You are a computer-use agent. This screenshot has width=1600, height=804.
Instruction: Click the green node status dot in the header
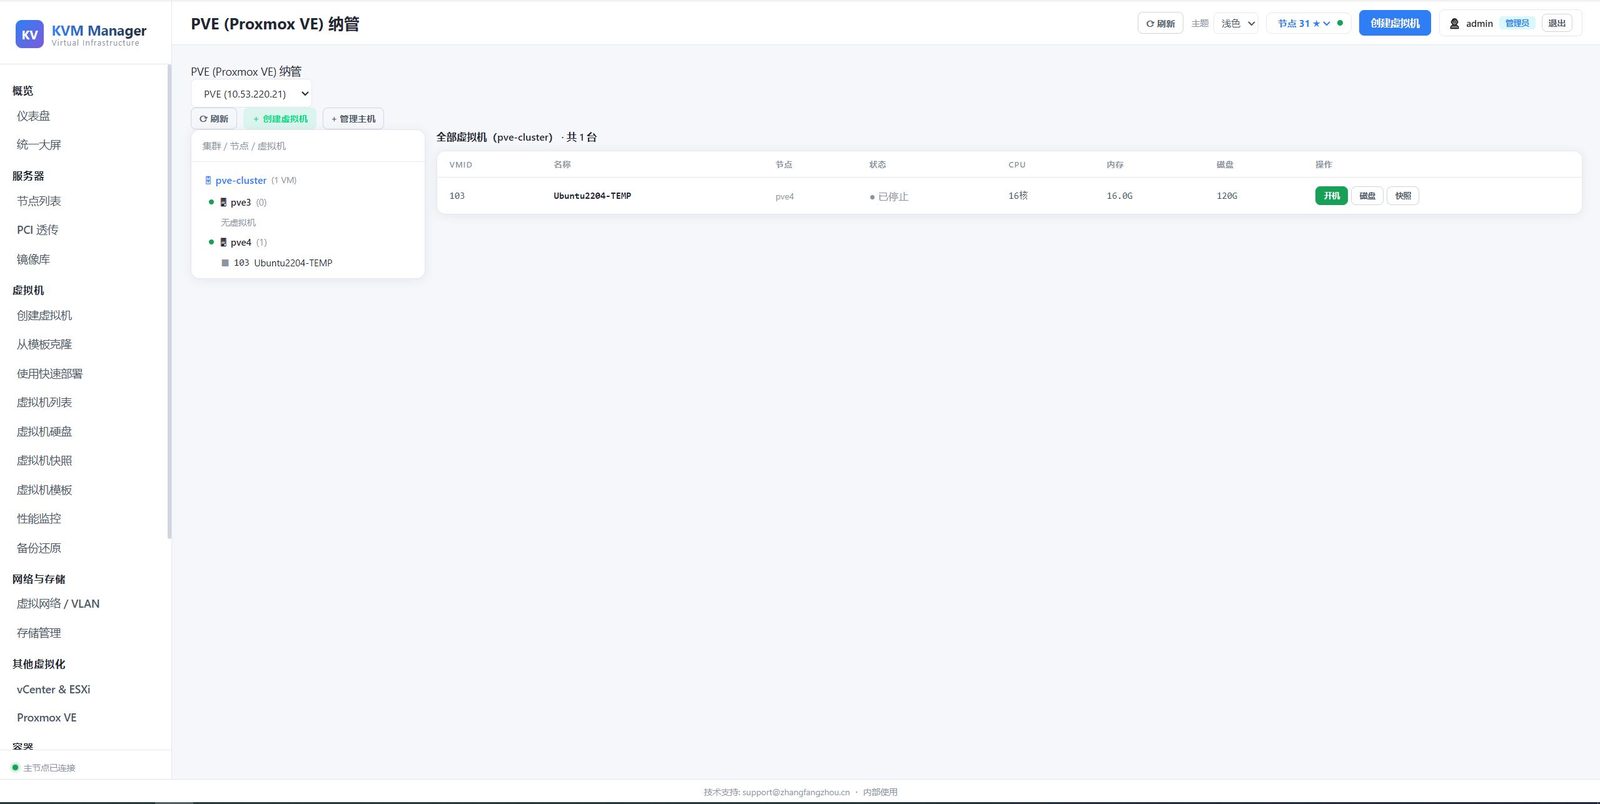(x=1340, y=23)
